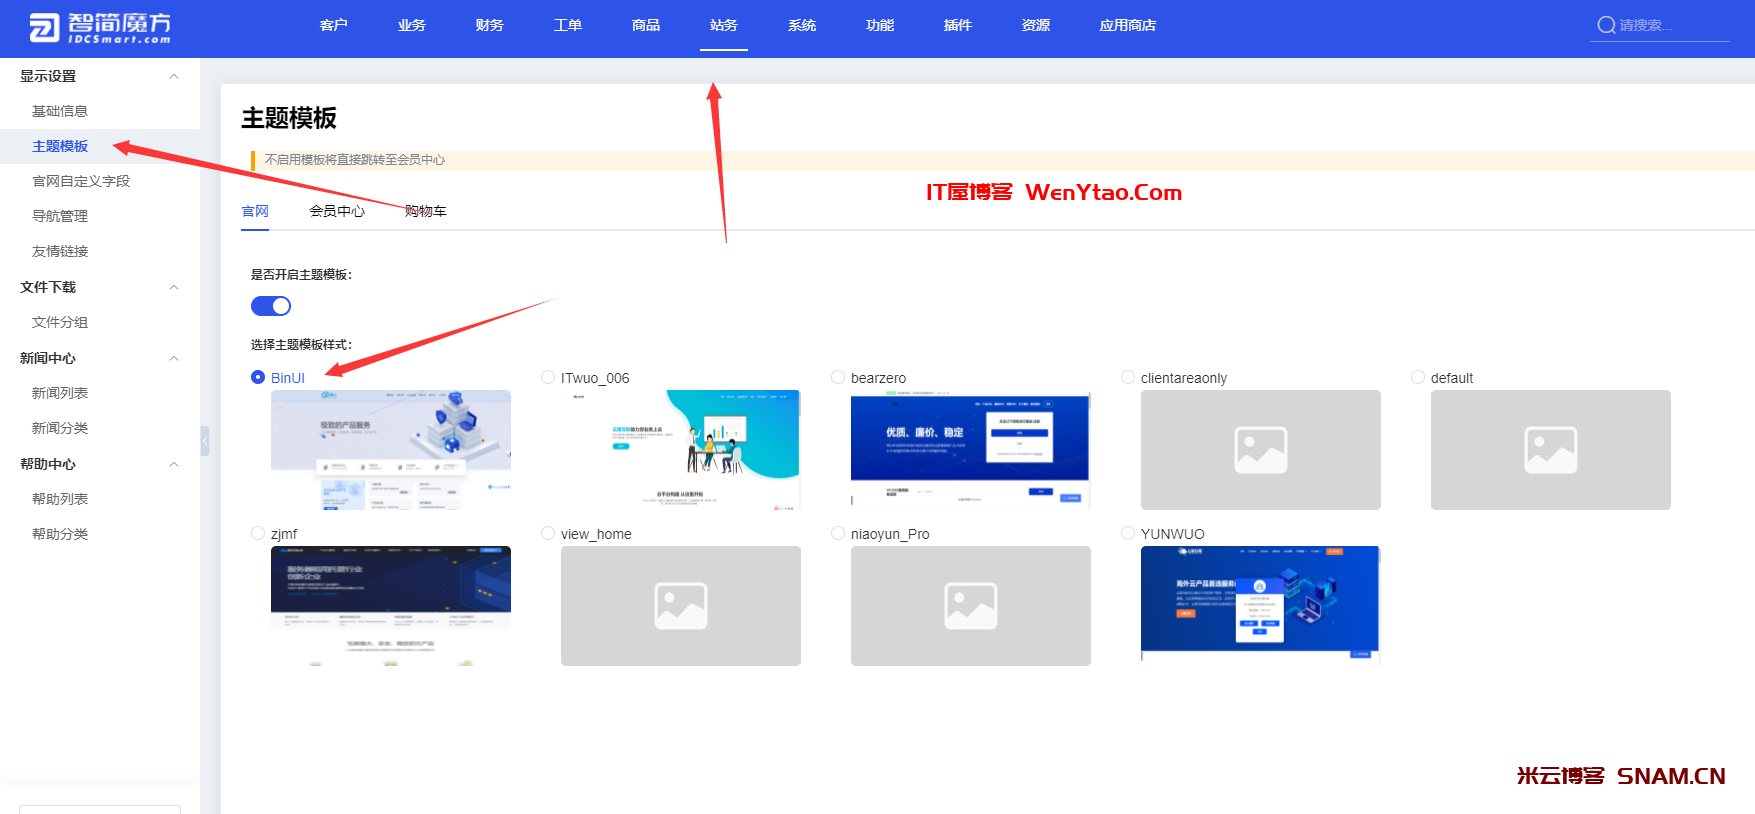Click the IDCSmart logo icon
Image resolution: width=1755 pixels, height=814 pixels.
coord(44,28)
